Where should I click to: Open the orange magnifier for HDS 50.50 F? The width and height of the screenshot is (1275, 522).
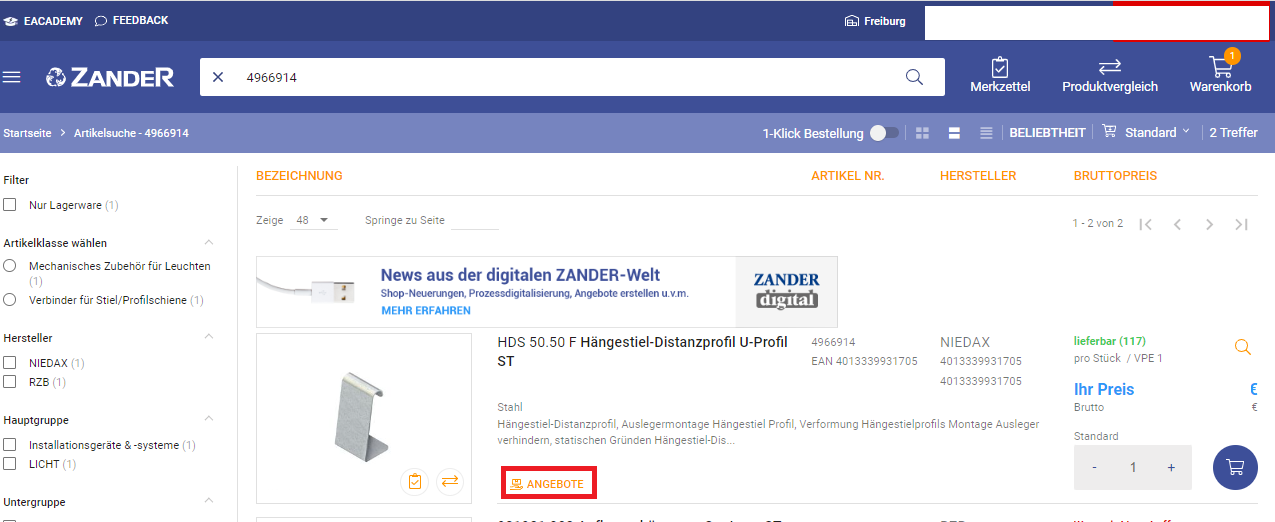click(x=1242, y=347)
